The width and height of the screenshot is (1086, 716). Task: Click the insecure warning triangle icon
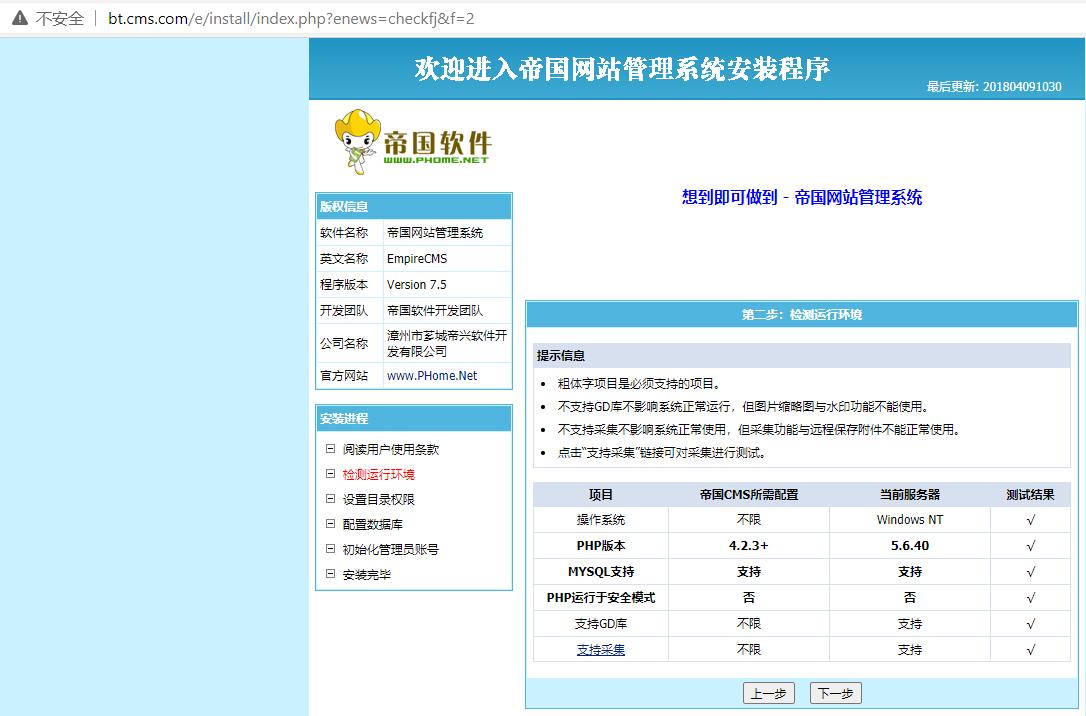20,18
